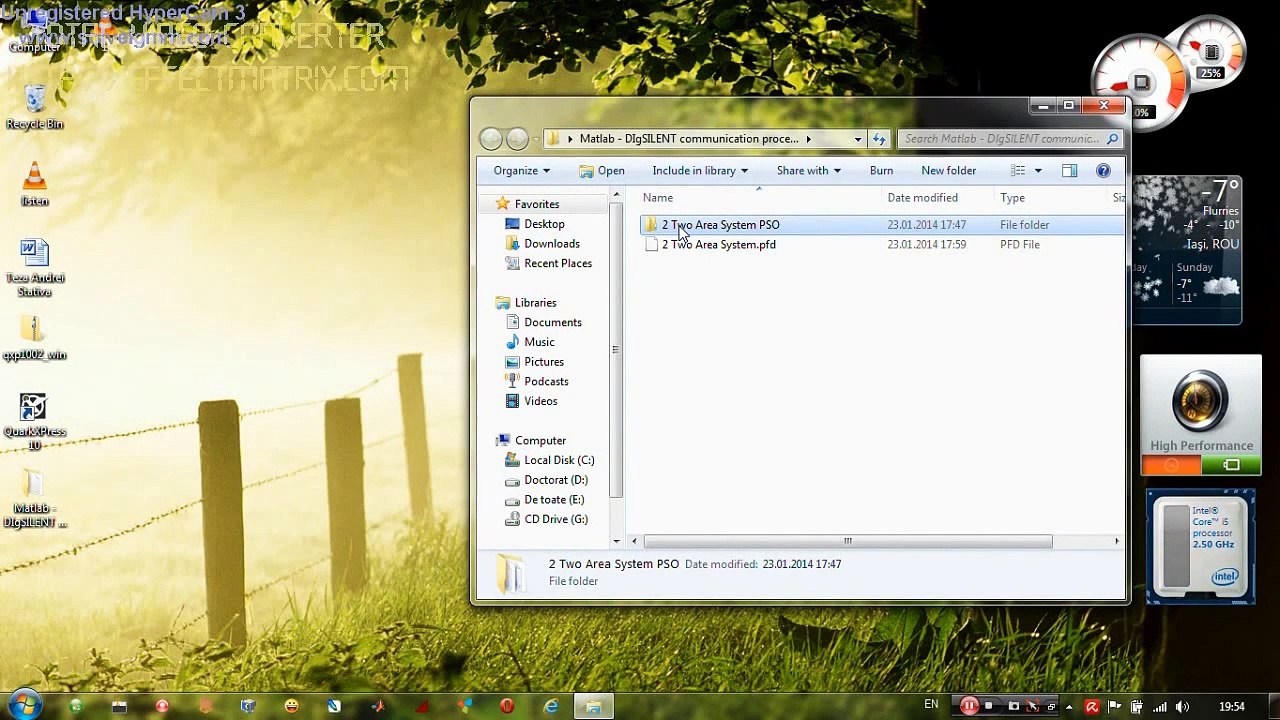The height and width of the screenshot is (720, 1280).
Task: Select the QuarkXPress 10 desktop shortcut
Action: [x=34, y=422]
